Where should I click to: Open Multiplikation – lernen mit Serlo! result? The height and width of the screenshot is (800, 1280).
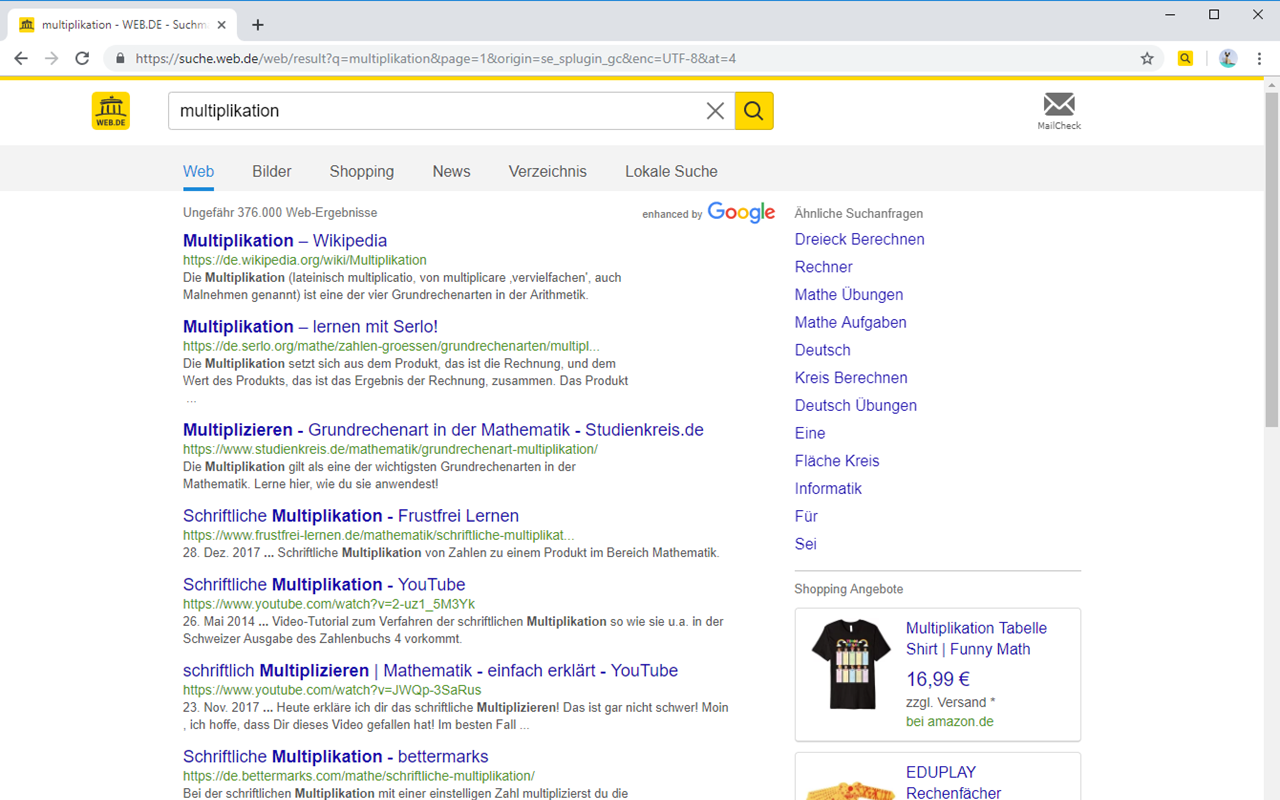pyautogui.click(x=310, y=326)
